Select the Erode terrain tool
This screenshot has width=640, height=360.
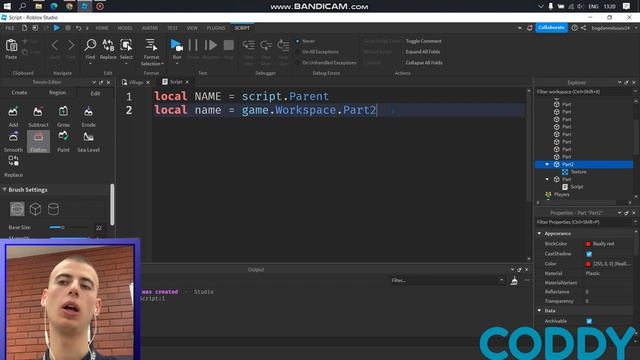tap(88, 116)
